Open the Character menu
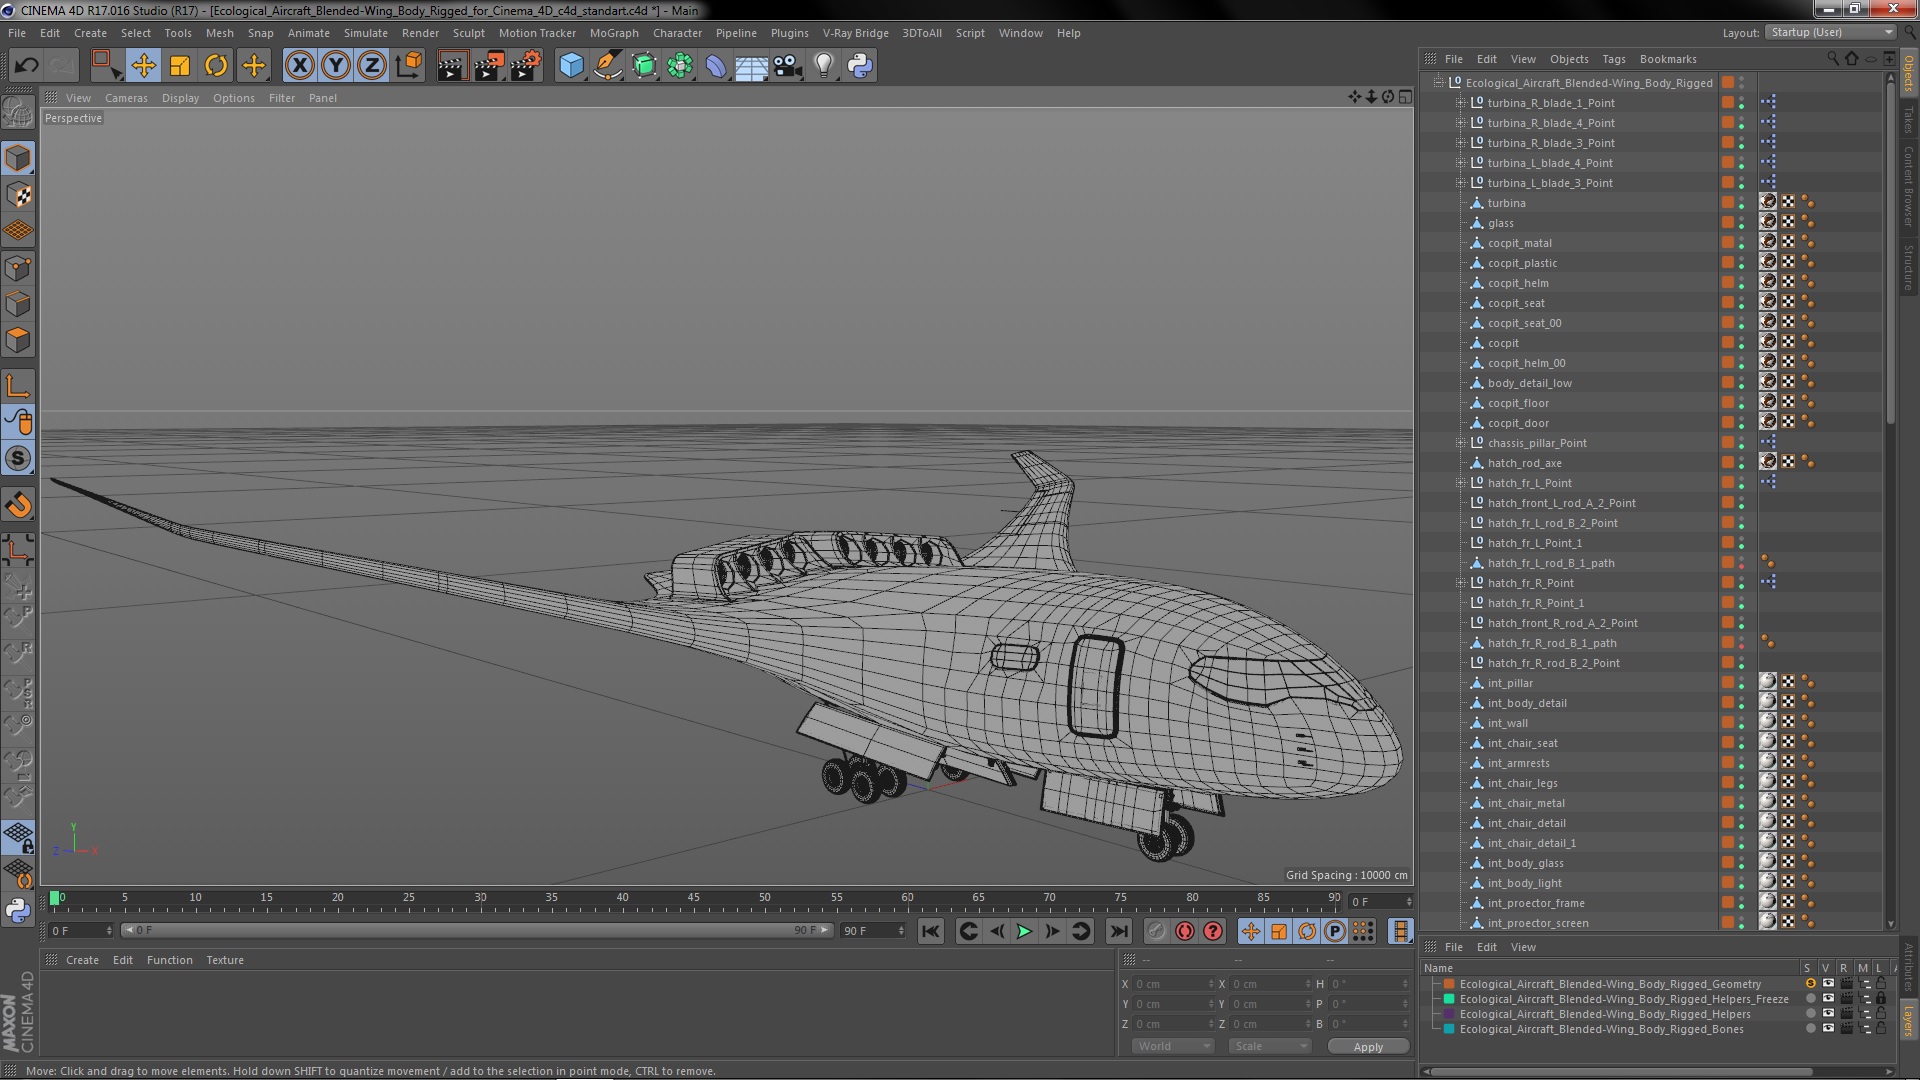Image resolution: width=1920 pixels, height=1080 pixels. [x=677, y=33]
